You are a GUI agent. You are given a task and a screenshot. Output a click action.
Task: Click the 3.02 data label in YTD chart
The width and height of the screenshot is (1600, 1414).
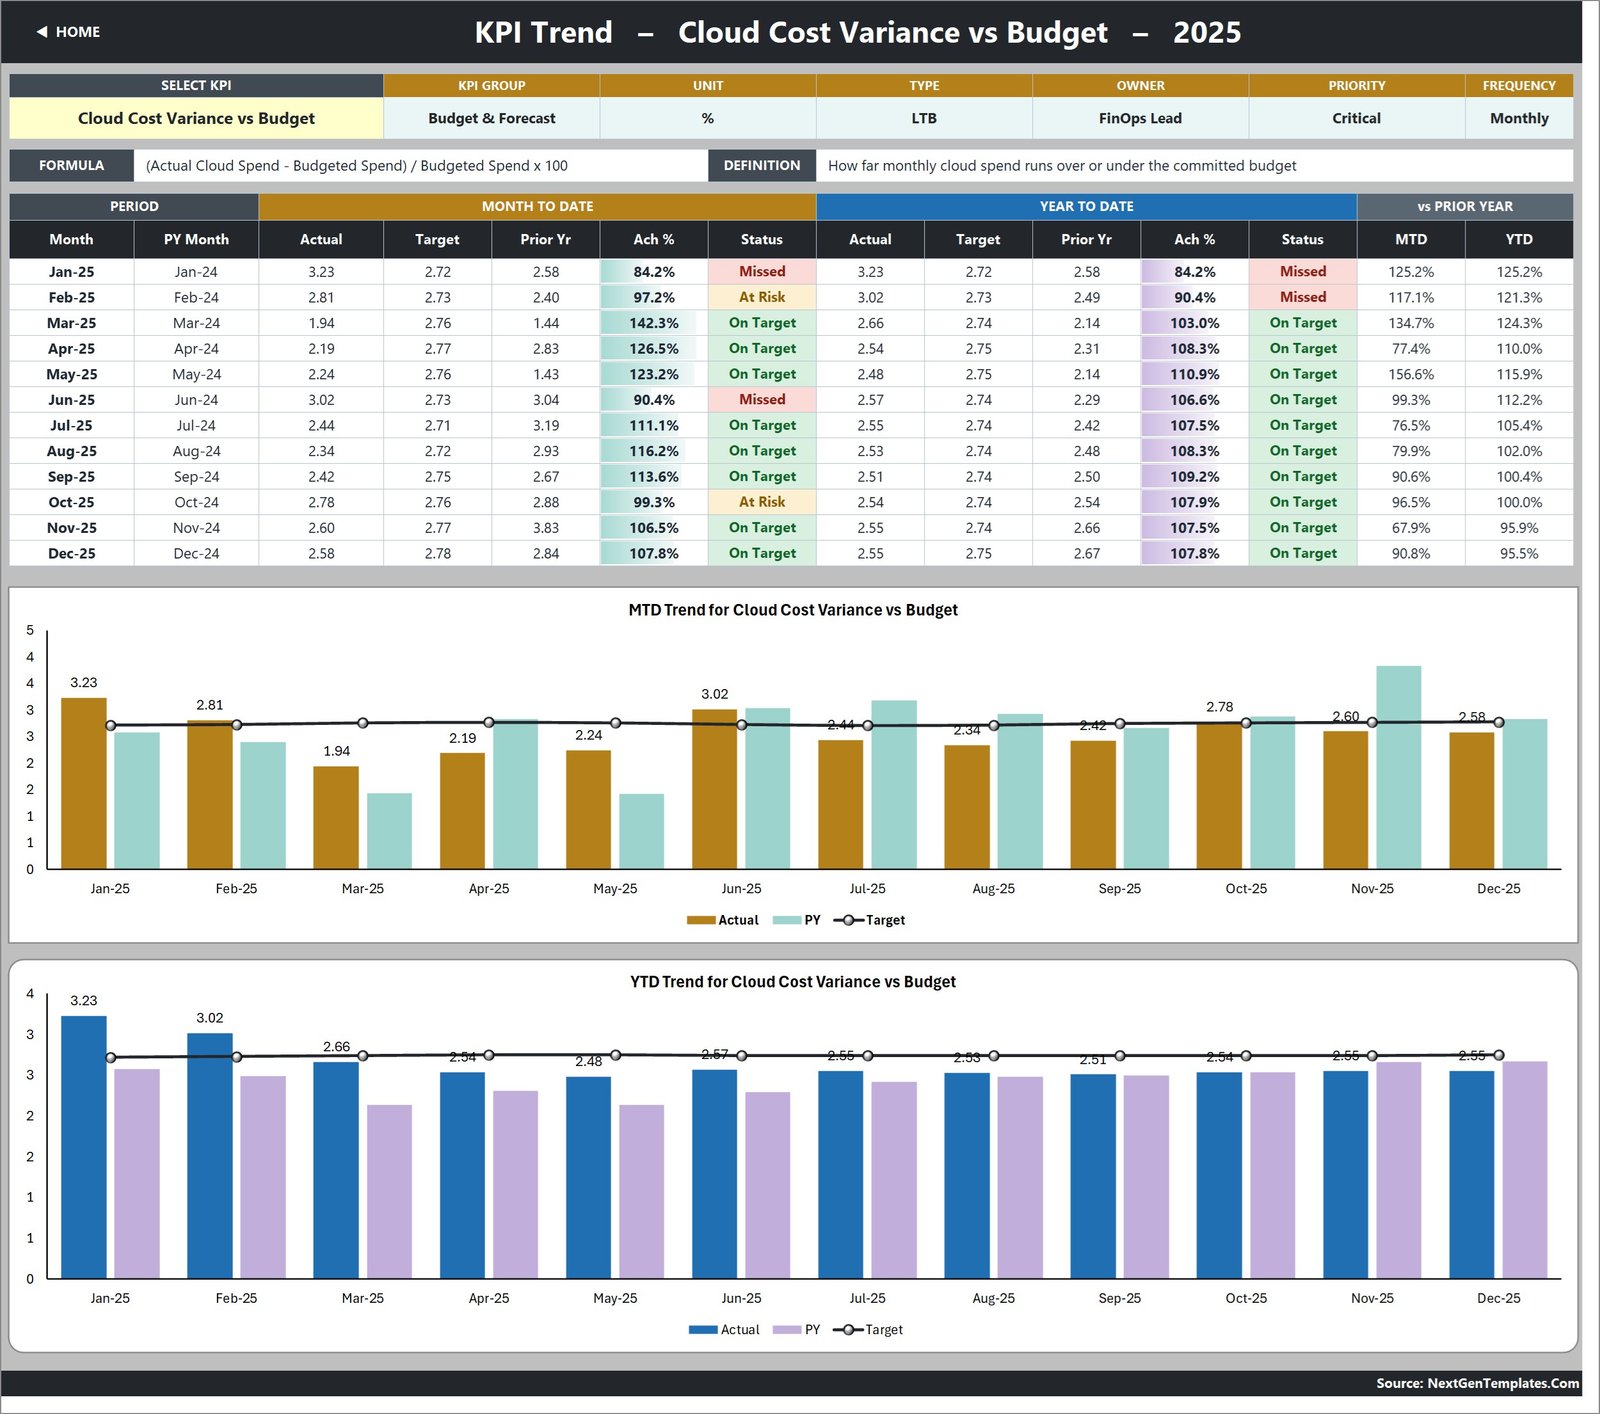[210, 1018]
